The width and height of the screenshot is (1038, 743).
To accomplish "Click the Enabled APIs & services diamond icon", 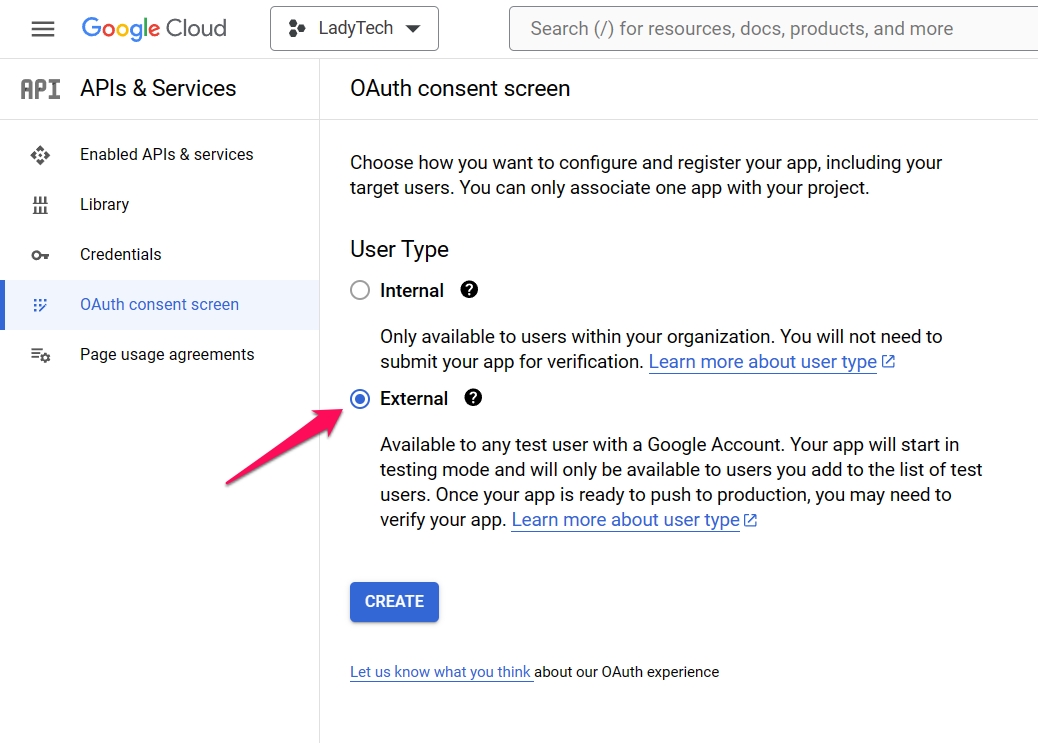I will point(40,155).
